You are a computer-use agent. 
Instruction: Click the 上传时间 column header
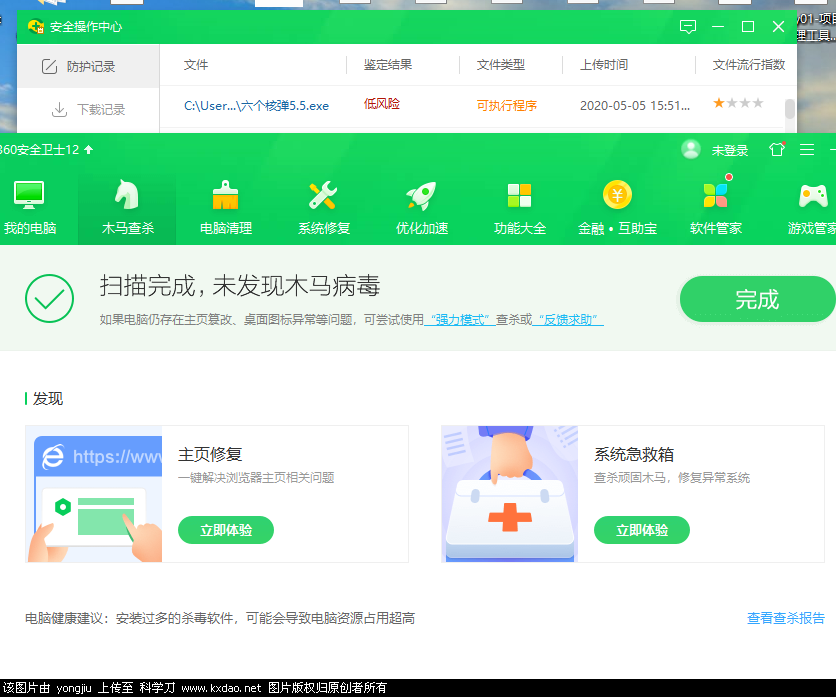(604, 65)
